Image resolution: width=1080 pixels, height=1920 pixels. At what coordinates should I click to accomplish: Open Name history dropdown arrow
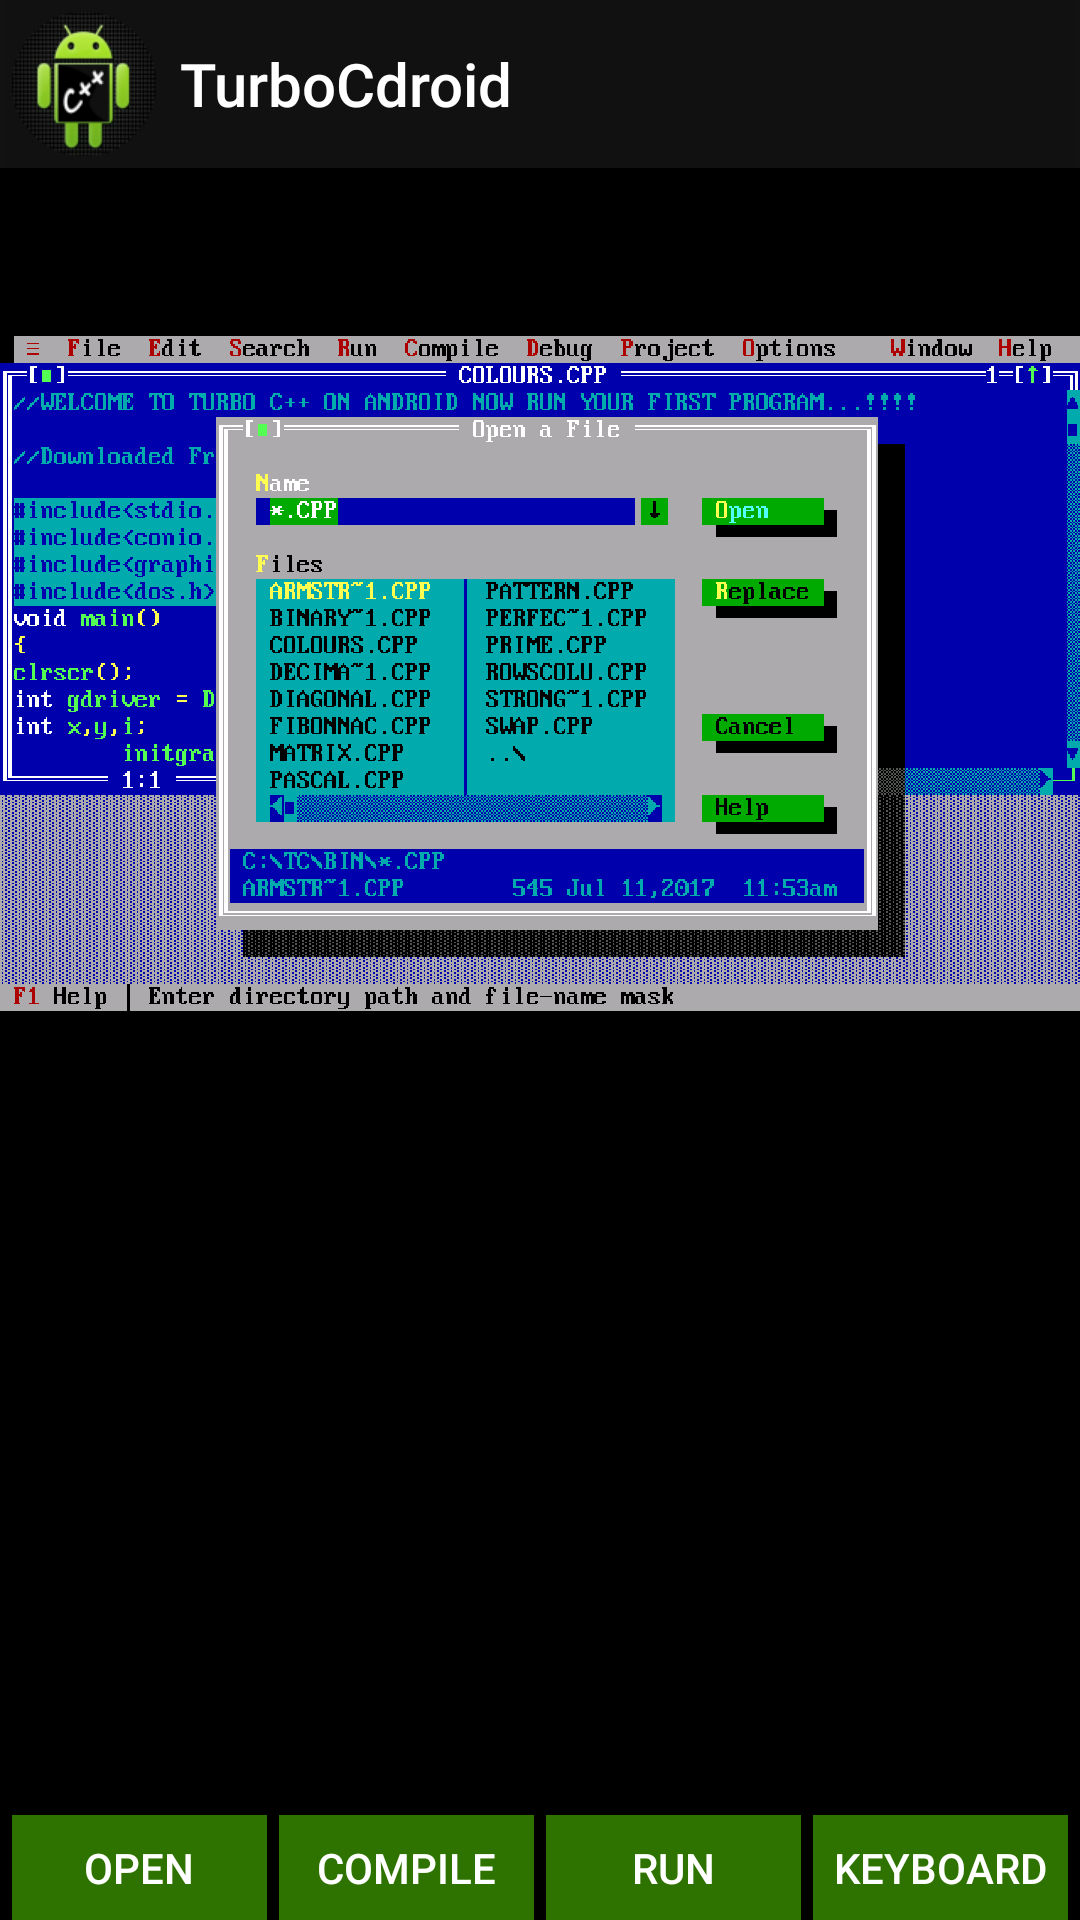point(654,511)
